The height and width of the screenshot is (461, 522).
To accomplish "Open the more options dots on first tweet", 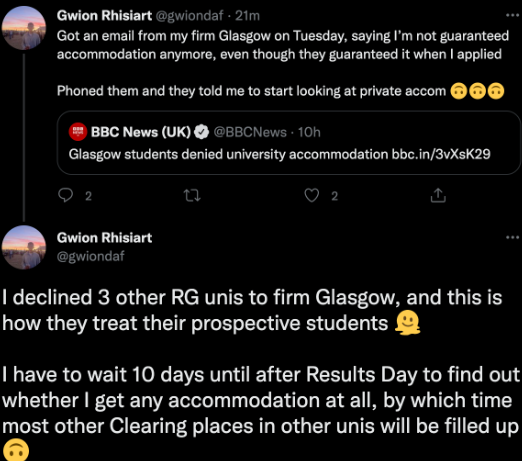I will point(512,15).
